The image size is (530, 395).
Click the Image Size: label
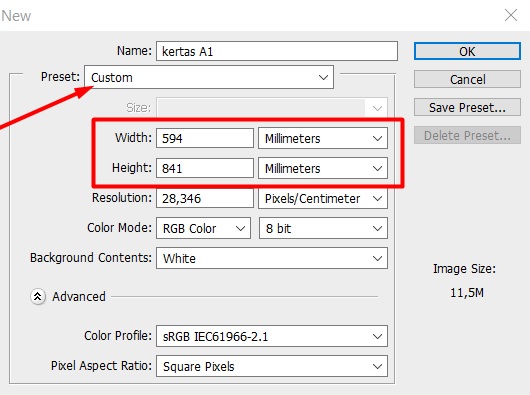(x=464, y=269)
